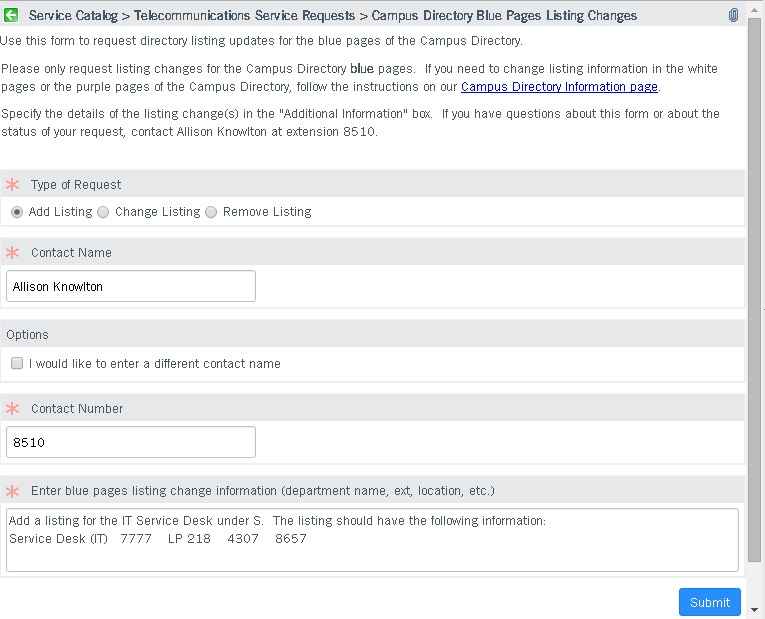Viewport: 765px width, 619px height.
Task: Choose the Change Listing option
Action: 103,212
